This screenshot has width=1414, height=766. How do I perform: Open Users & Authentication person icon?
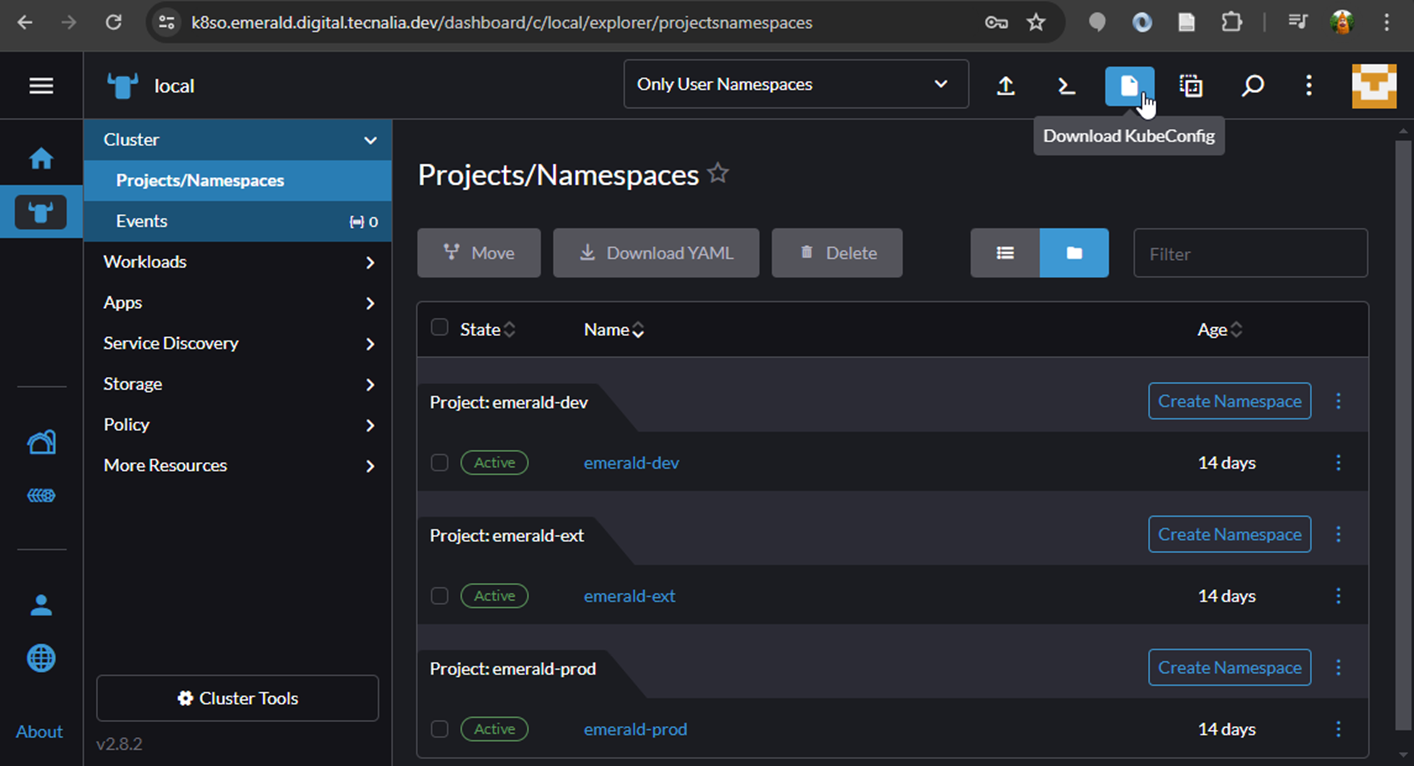(41, 605)
